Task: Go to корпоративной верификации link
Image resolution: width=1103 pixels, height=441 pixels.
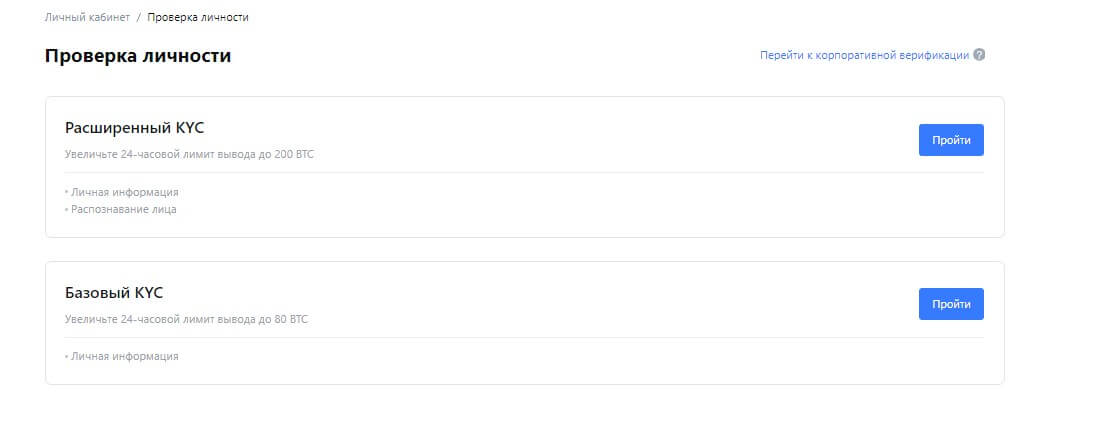Action: click(864, 55)
